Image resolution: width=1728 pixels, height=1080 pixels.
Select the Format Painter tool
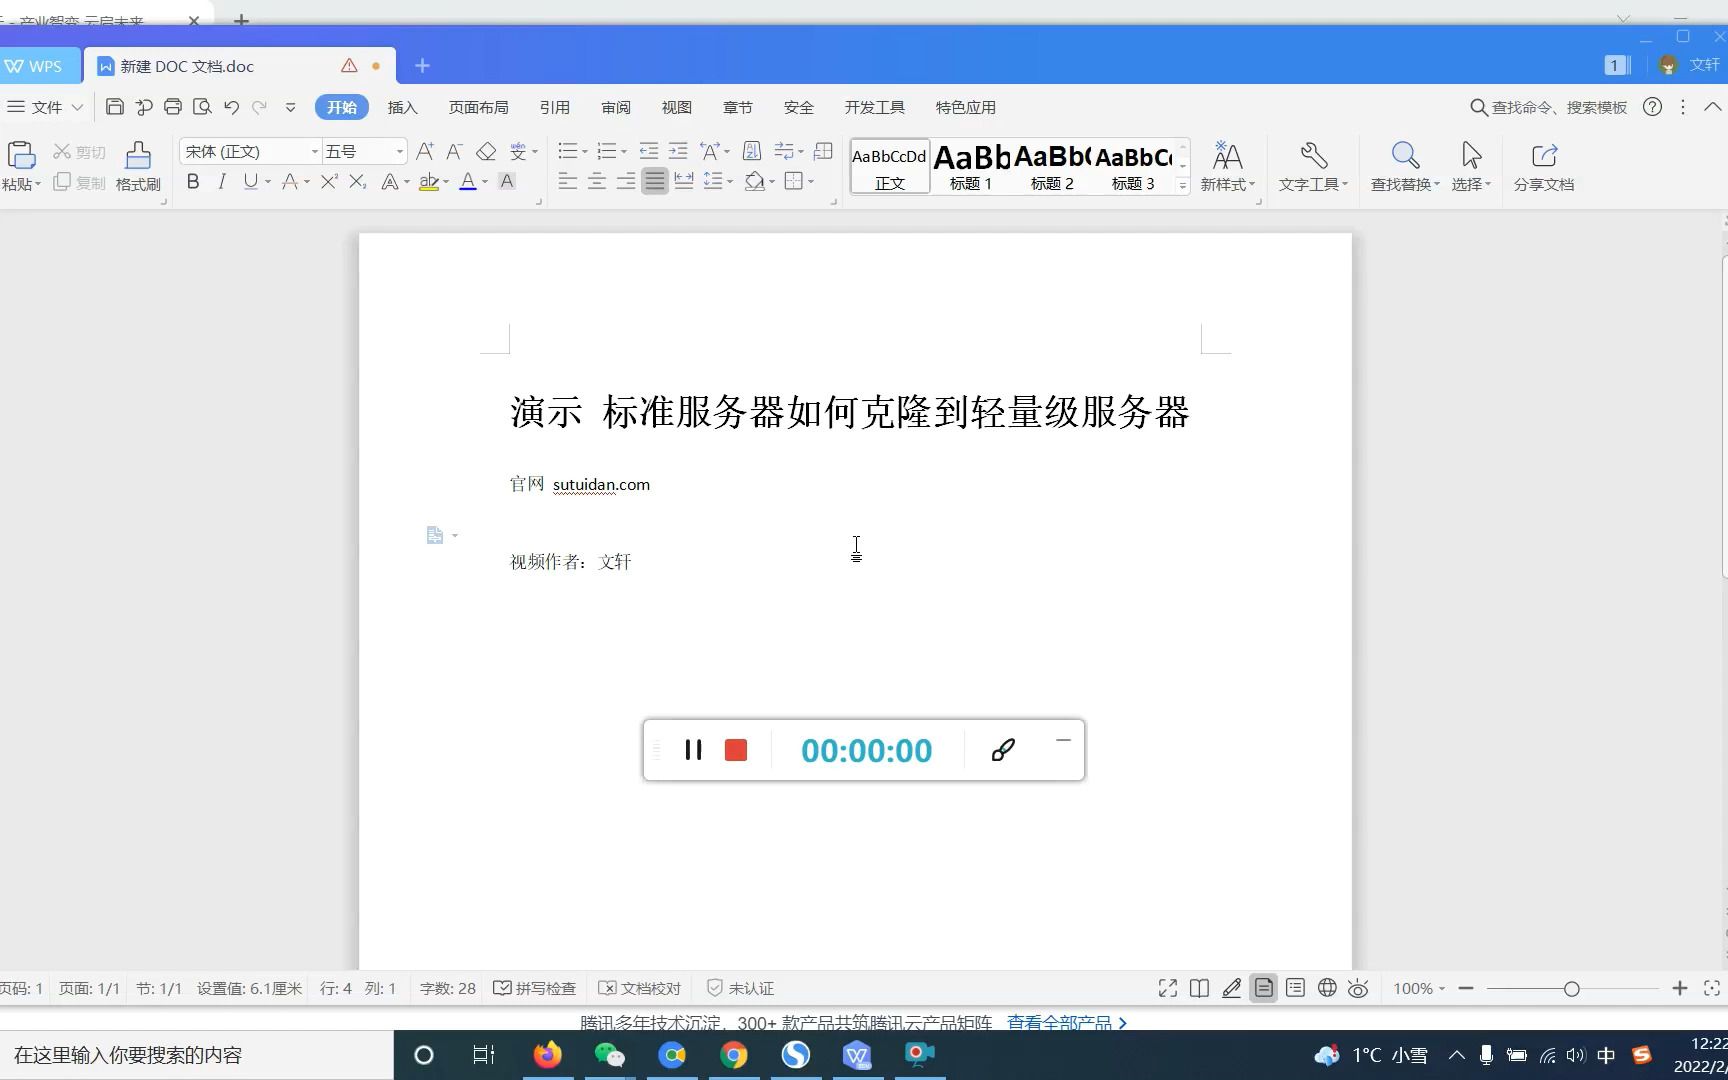[138, 166]
